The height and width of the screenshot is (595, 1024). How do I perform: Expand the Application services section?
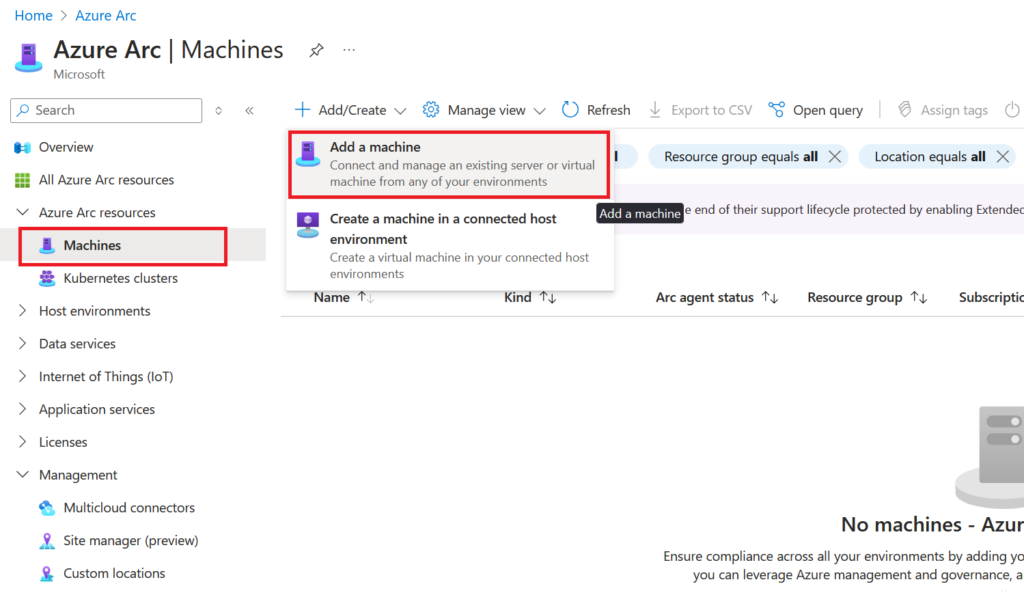pyautogui.click(x=22, y=409)
